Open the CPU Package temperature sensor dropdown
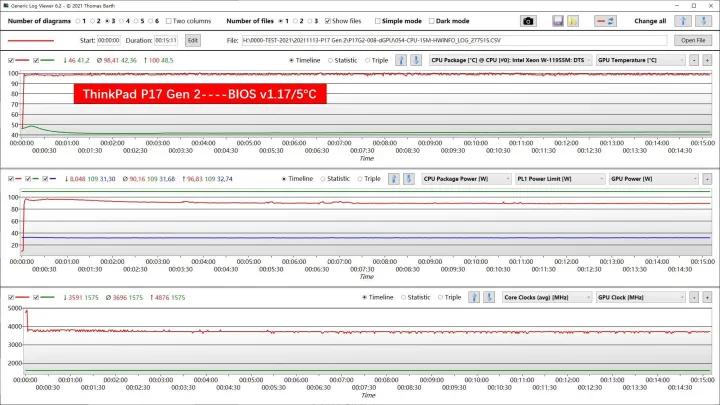The height and width of the screenshot is (405, 720). (x=509, y=60)
